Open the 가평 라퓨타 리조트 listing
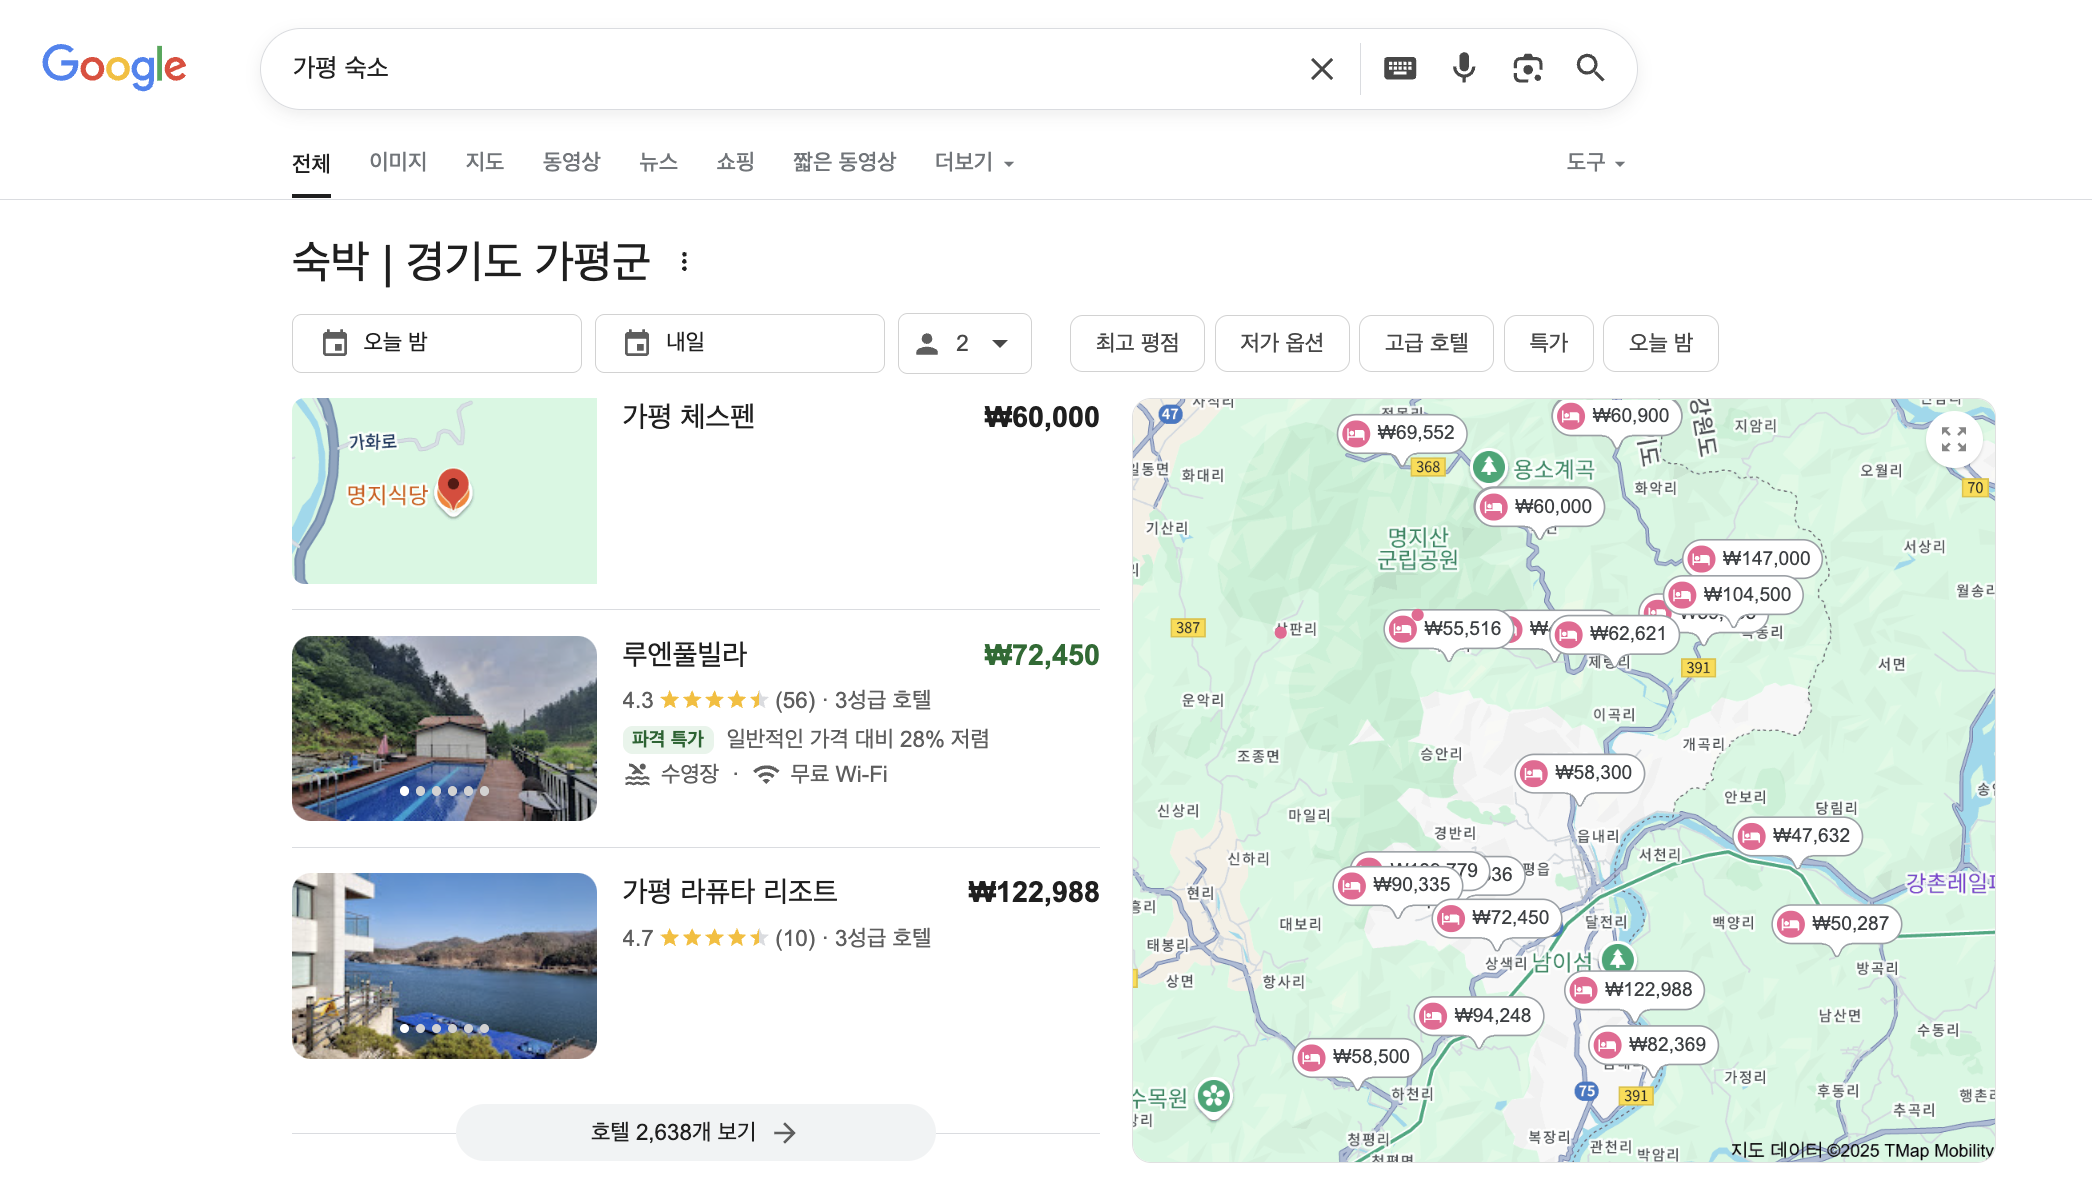The image size is (2092, 1200). [729, 891]
